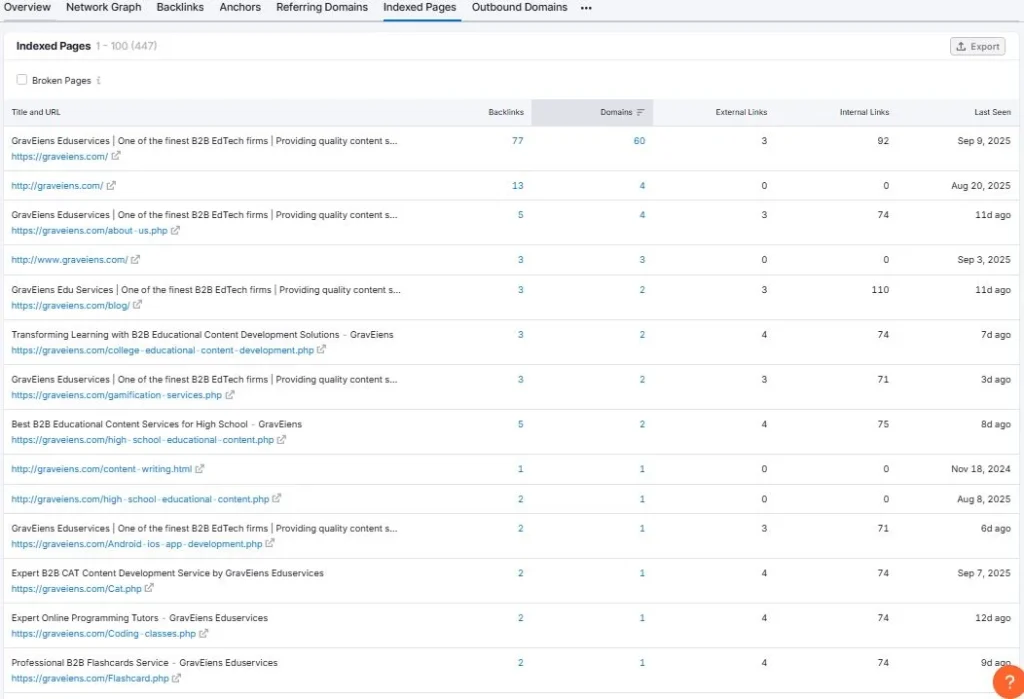Image resolution: width=1024 pixels, height=699 pixels.
Task: Open the Referring Domains tab
Action: coord(322,7)
